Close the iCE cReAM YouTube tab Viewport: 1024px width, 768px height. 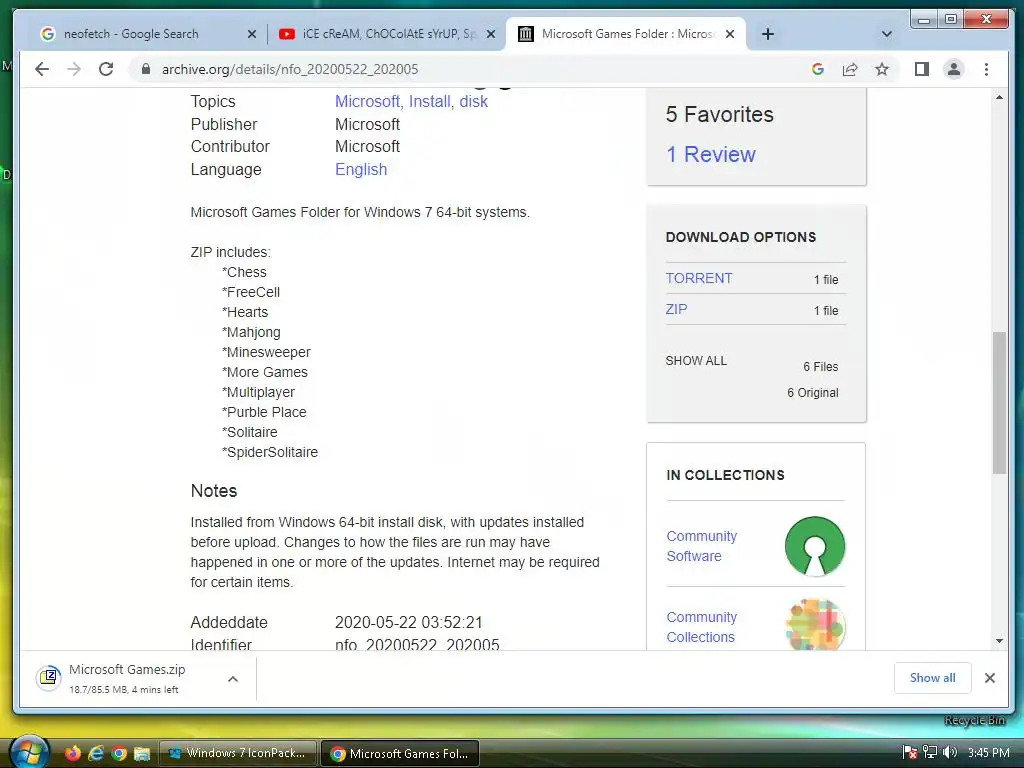coord(491,34)
